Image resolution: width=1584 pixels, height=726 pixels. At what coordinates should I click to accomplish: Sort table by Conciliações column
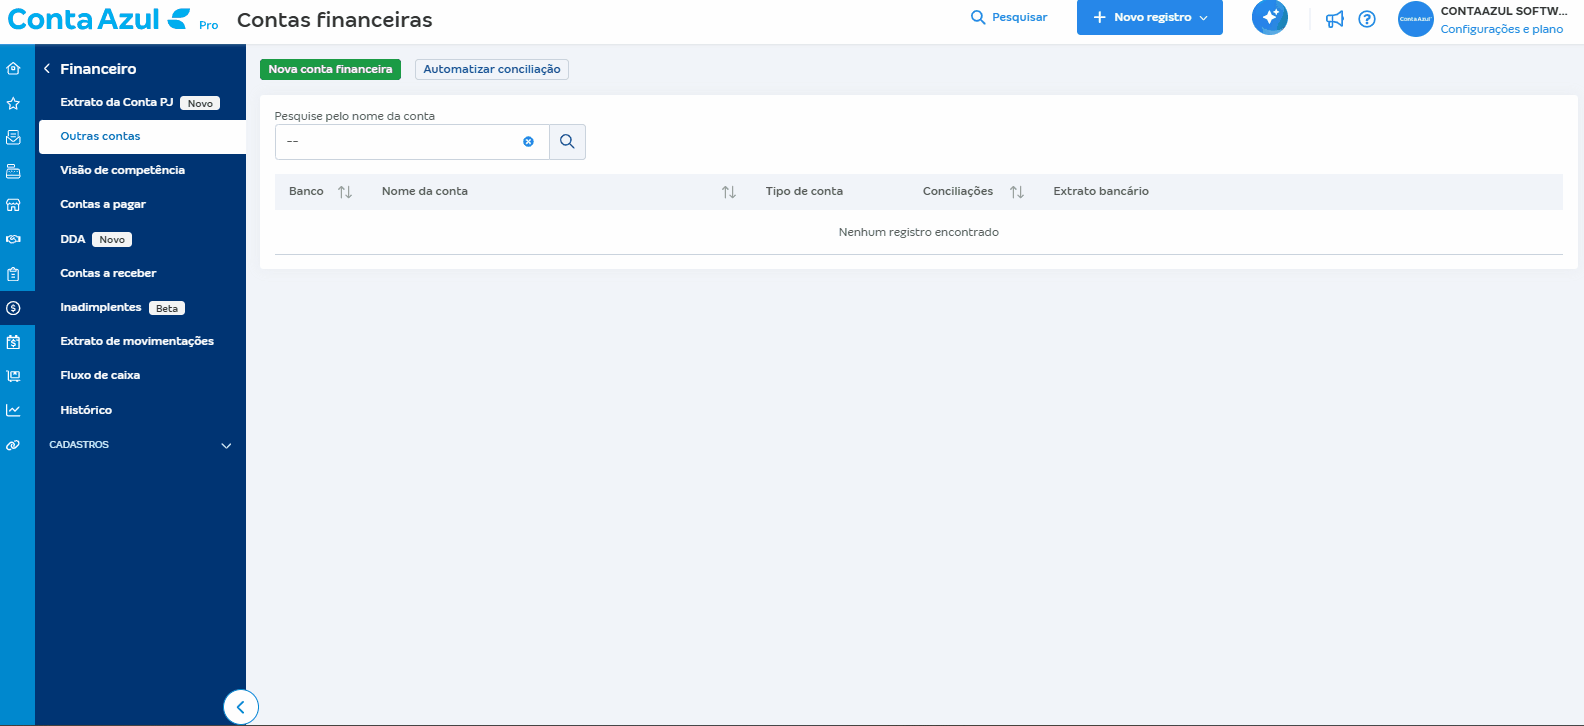[1016, 192]
